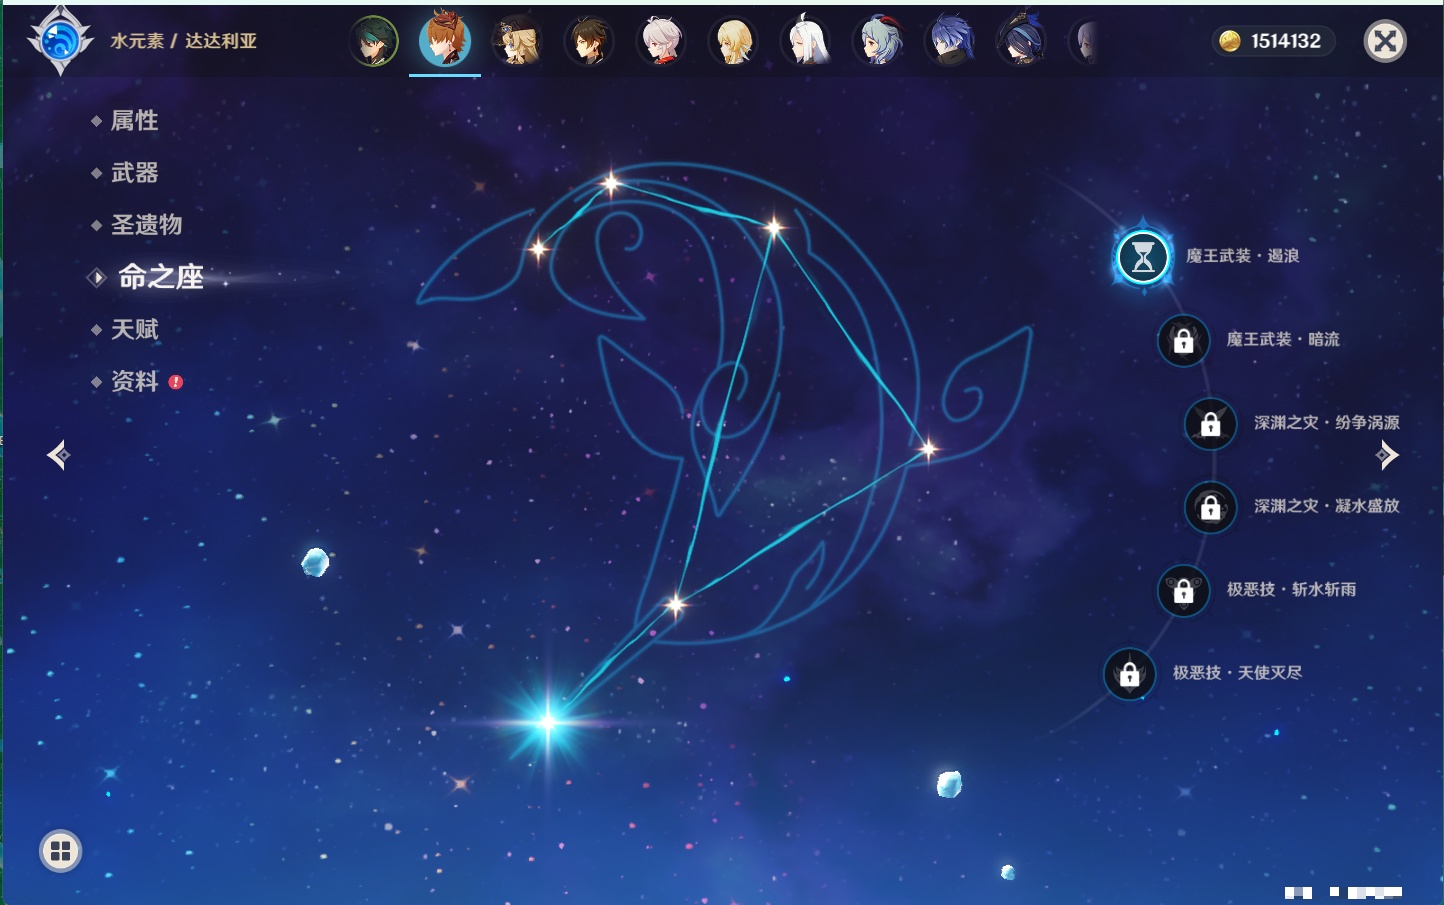Choose the blonde Traveler avatar
This screenshot has height=905, width=1444.
coord(733,42)
